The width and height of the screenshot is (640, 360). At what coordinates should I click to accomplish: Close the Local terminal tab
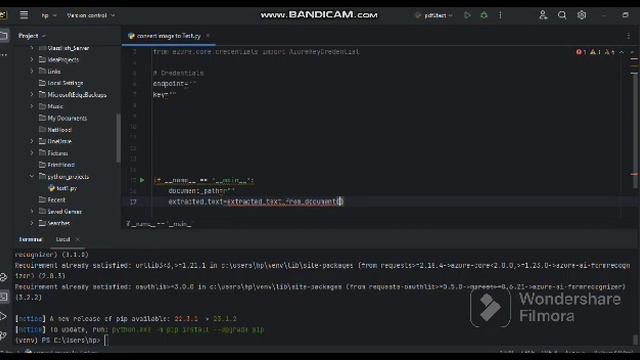click(78, 240)
